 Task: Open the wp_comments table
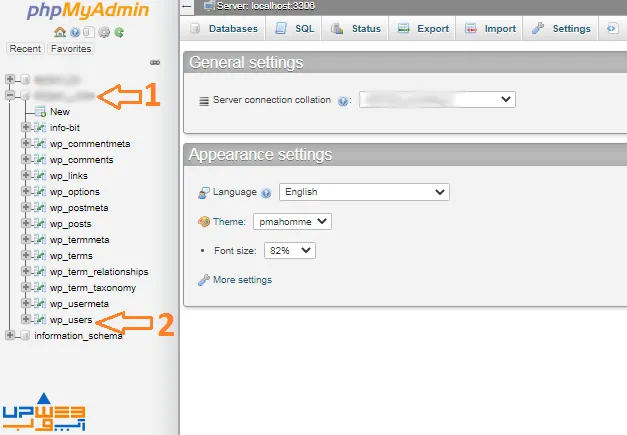(82, 160)
